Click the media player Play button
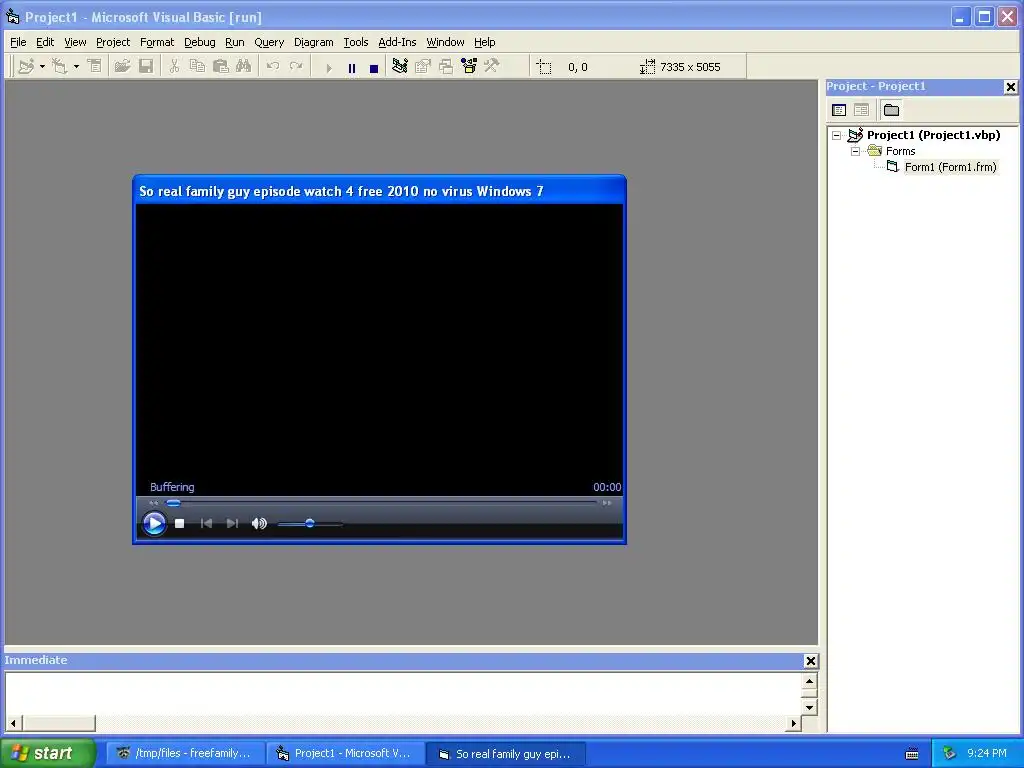This screenshot has height=768, width=1024. 154,523
